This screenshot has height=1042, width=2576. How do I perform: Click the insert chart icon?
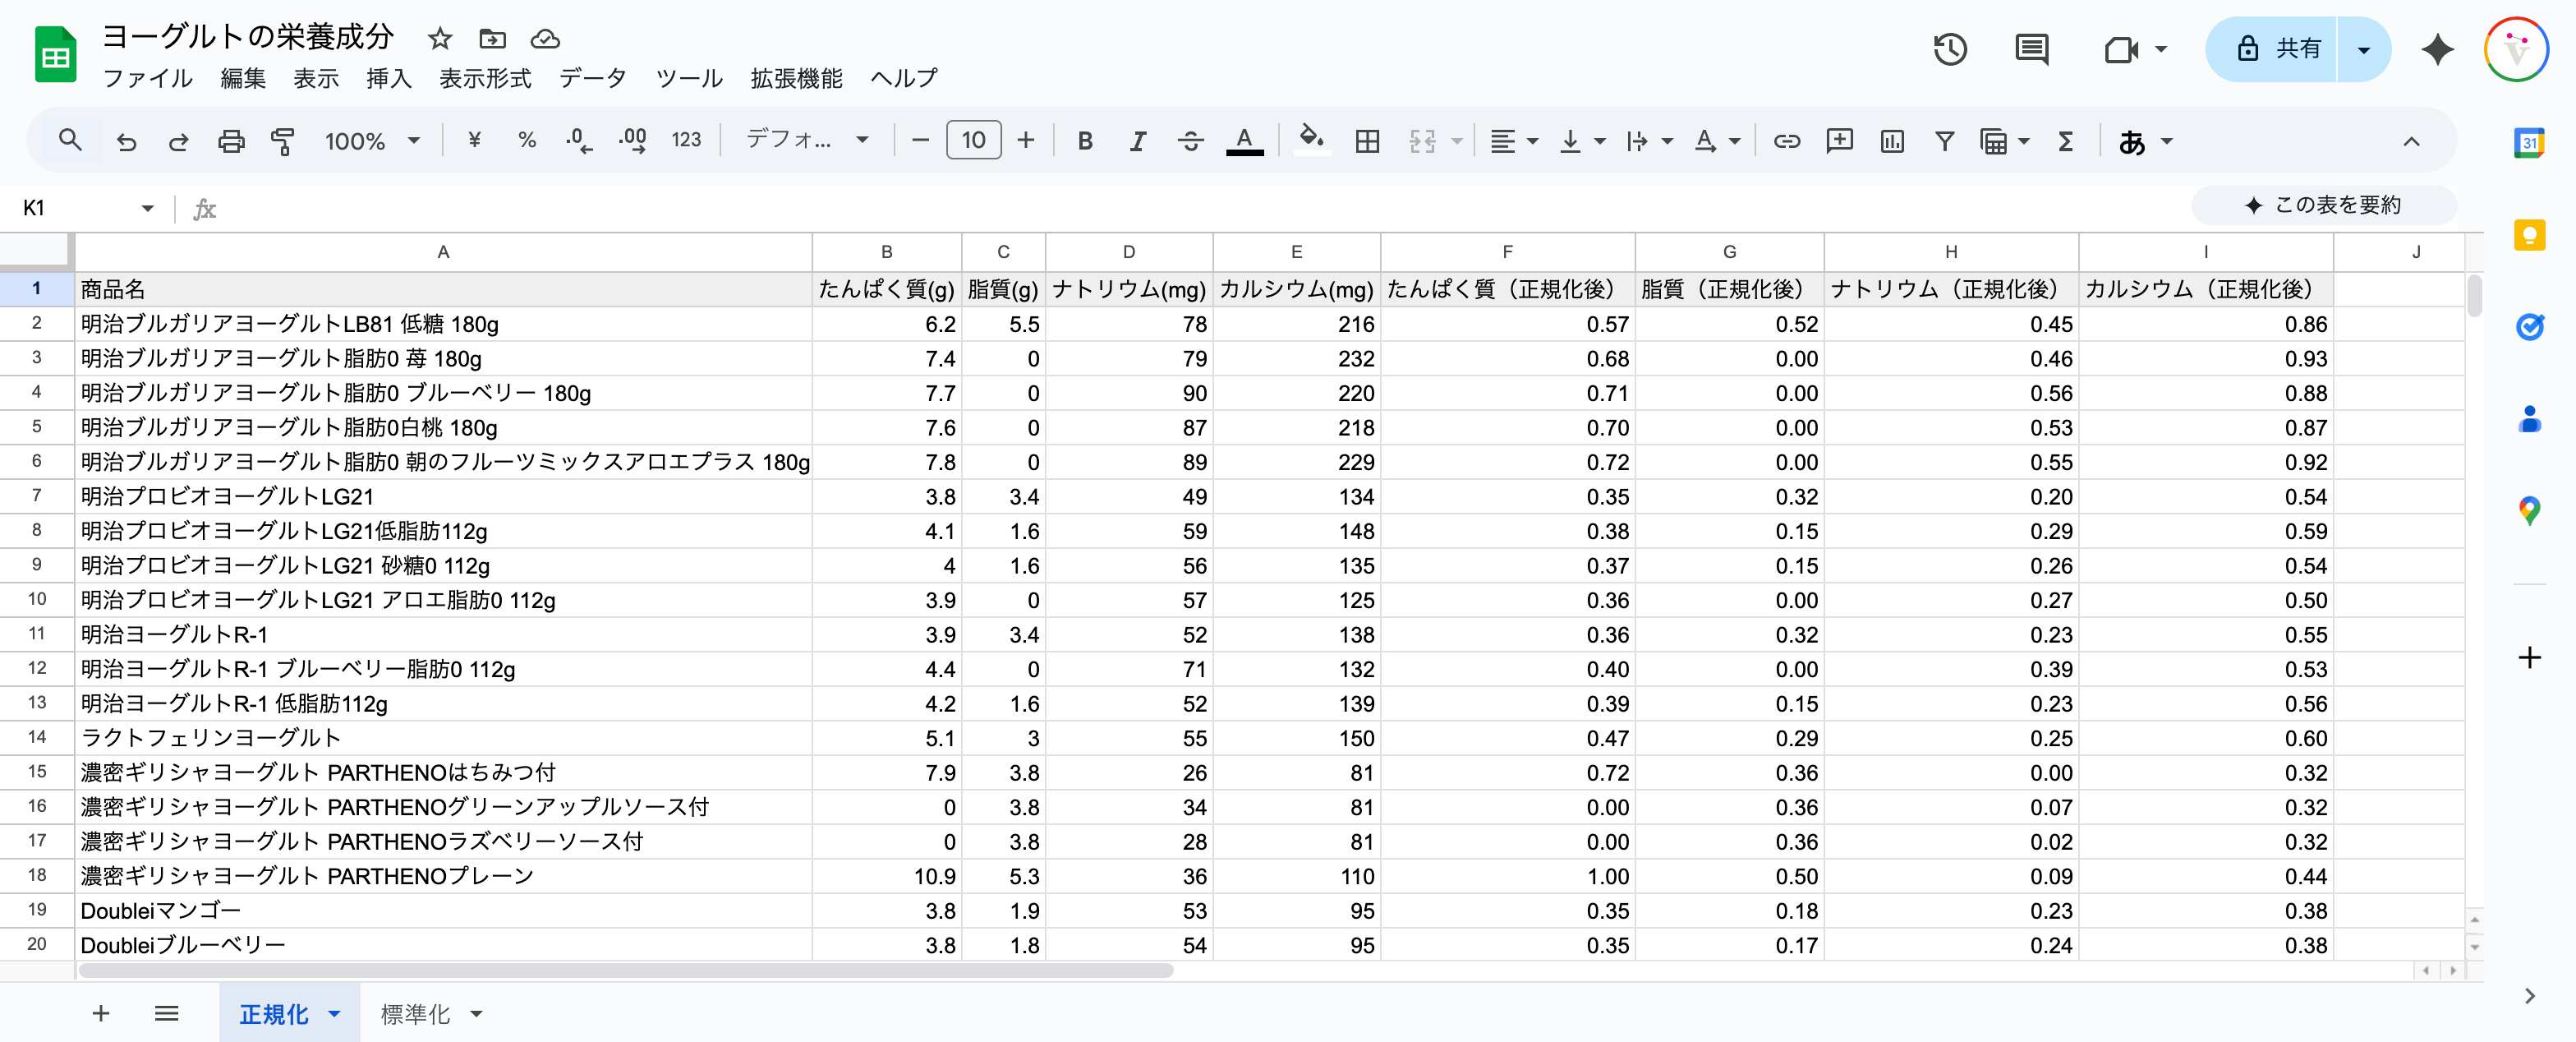[1891, 141]
